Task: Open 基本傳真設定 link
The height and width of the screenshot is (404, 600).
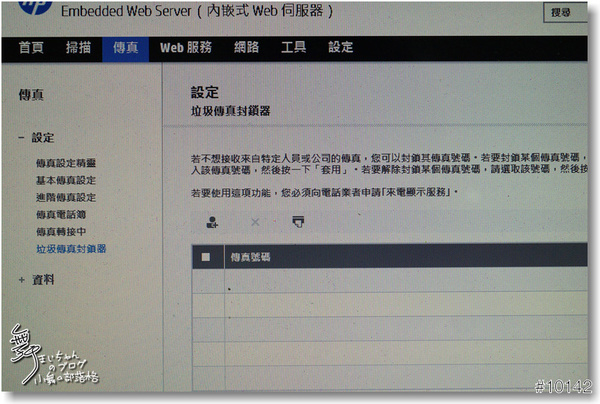Action: [x=66, y=180]
